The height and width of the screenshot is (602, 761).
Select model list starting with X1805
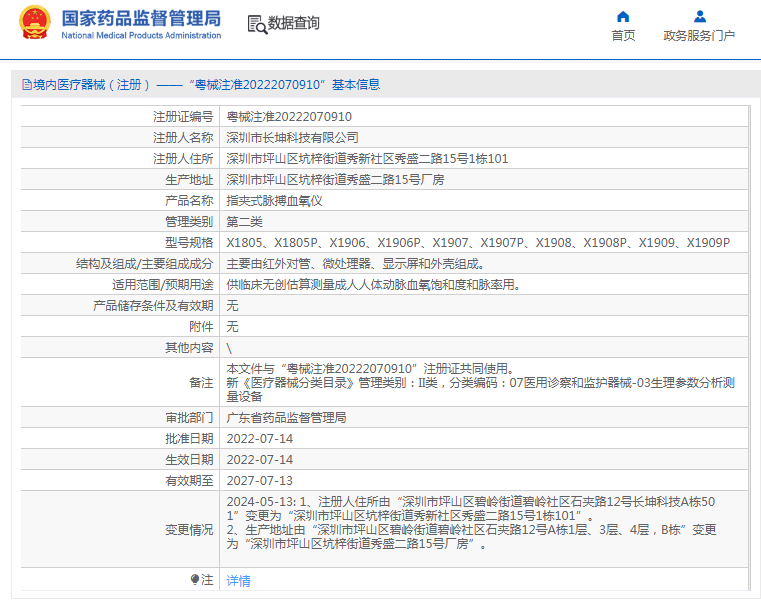pos(478,243)
